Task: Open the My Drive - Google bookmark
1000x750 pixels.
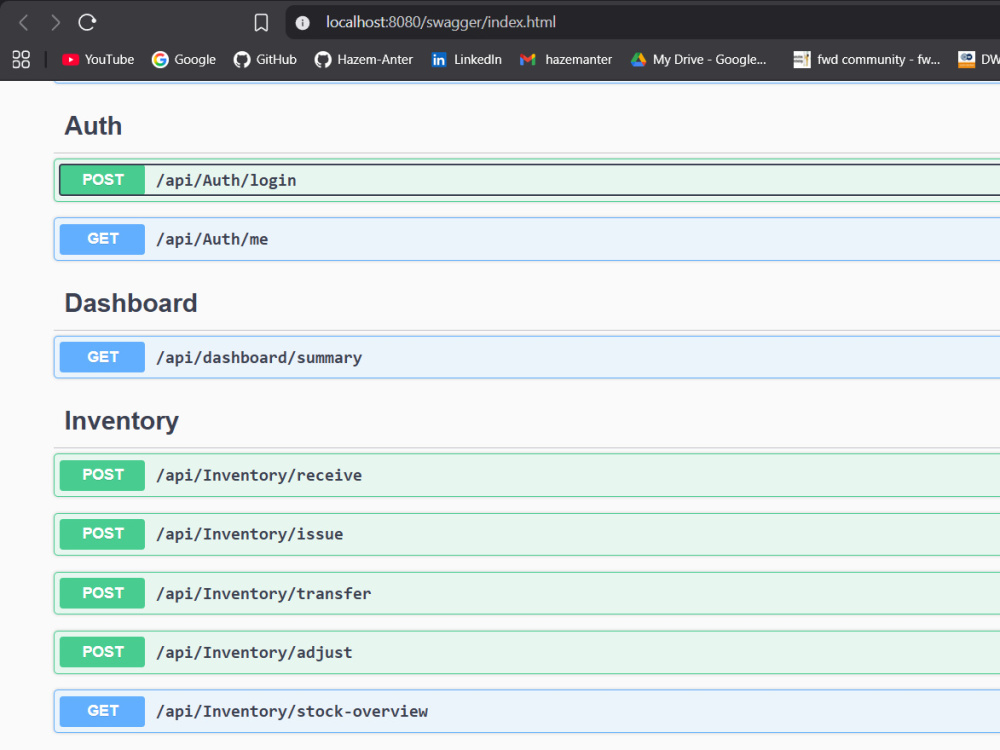Action: tap(698, 59)
